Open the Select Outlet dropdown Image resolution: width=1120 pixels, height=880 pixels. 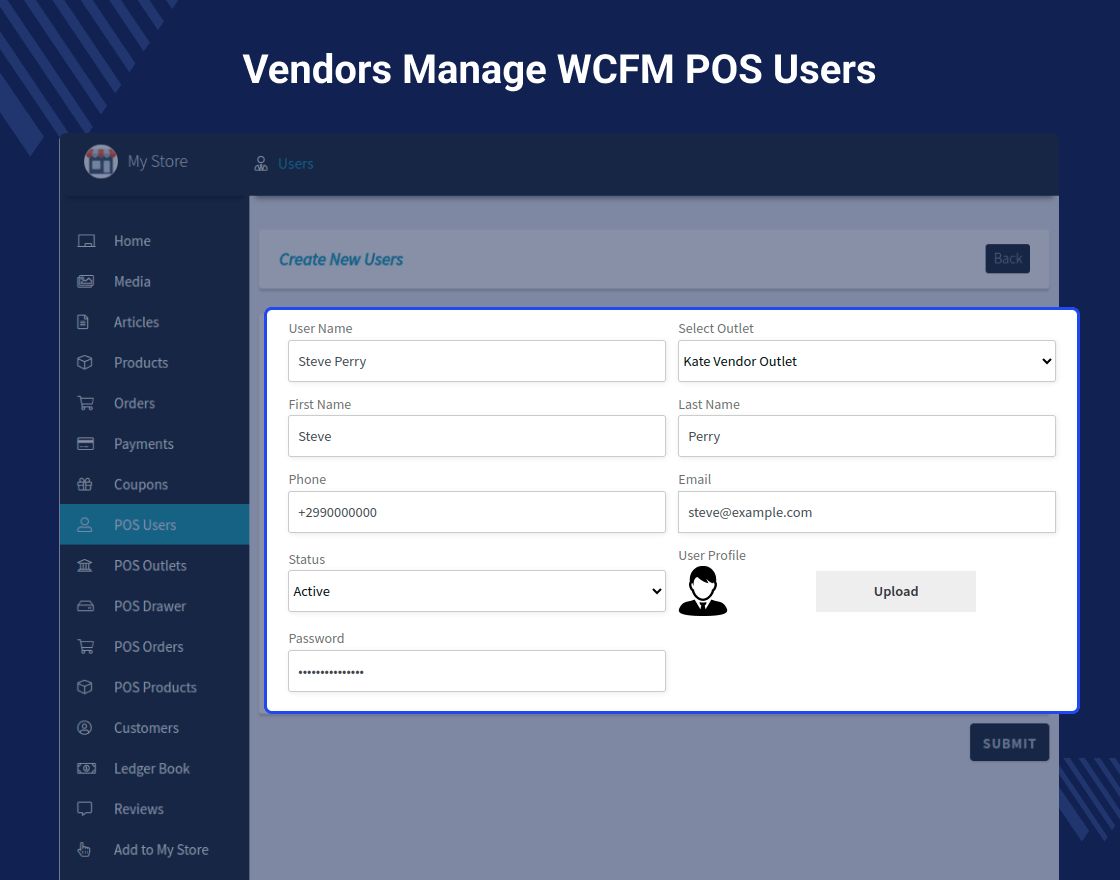(866, 361)
